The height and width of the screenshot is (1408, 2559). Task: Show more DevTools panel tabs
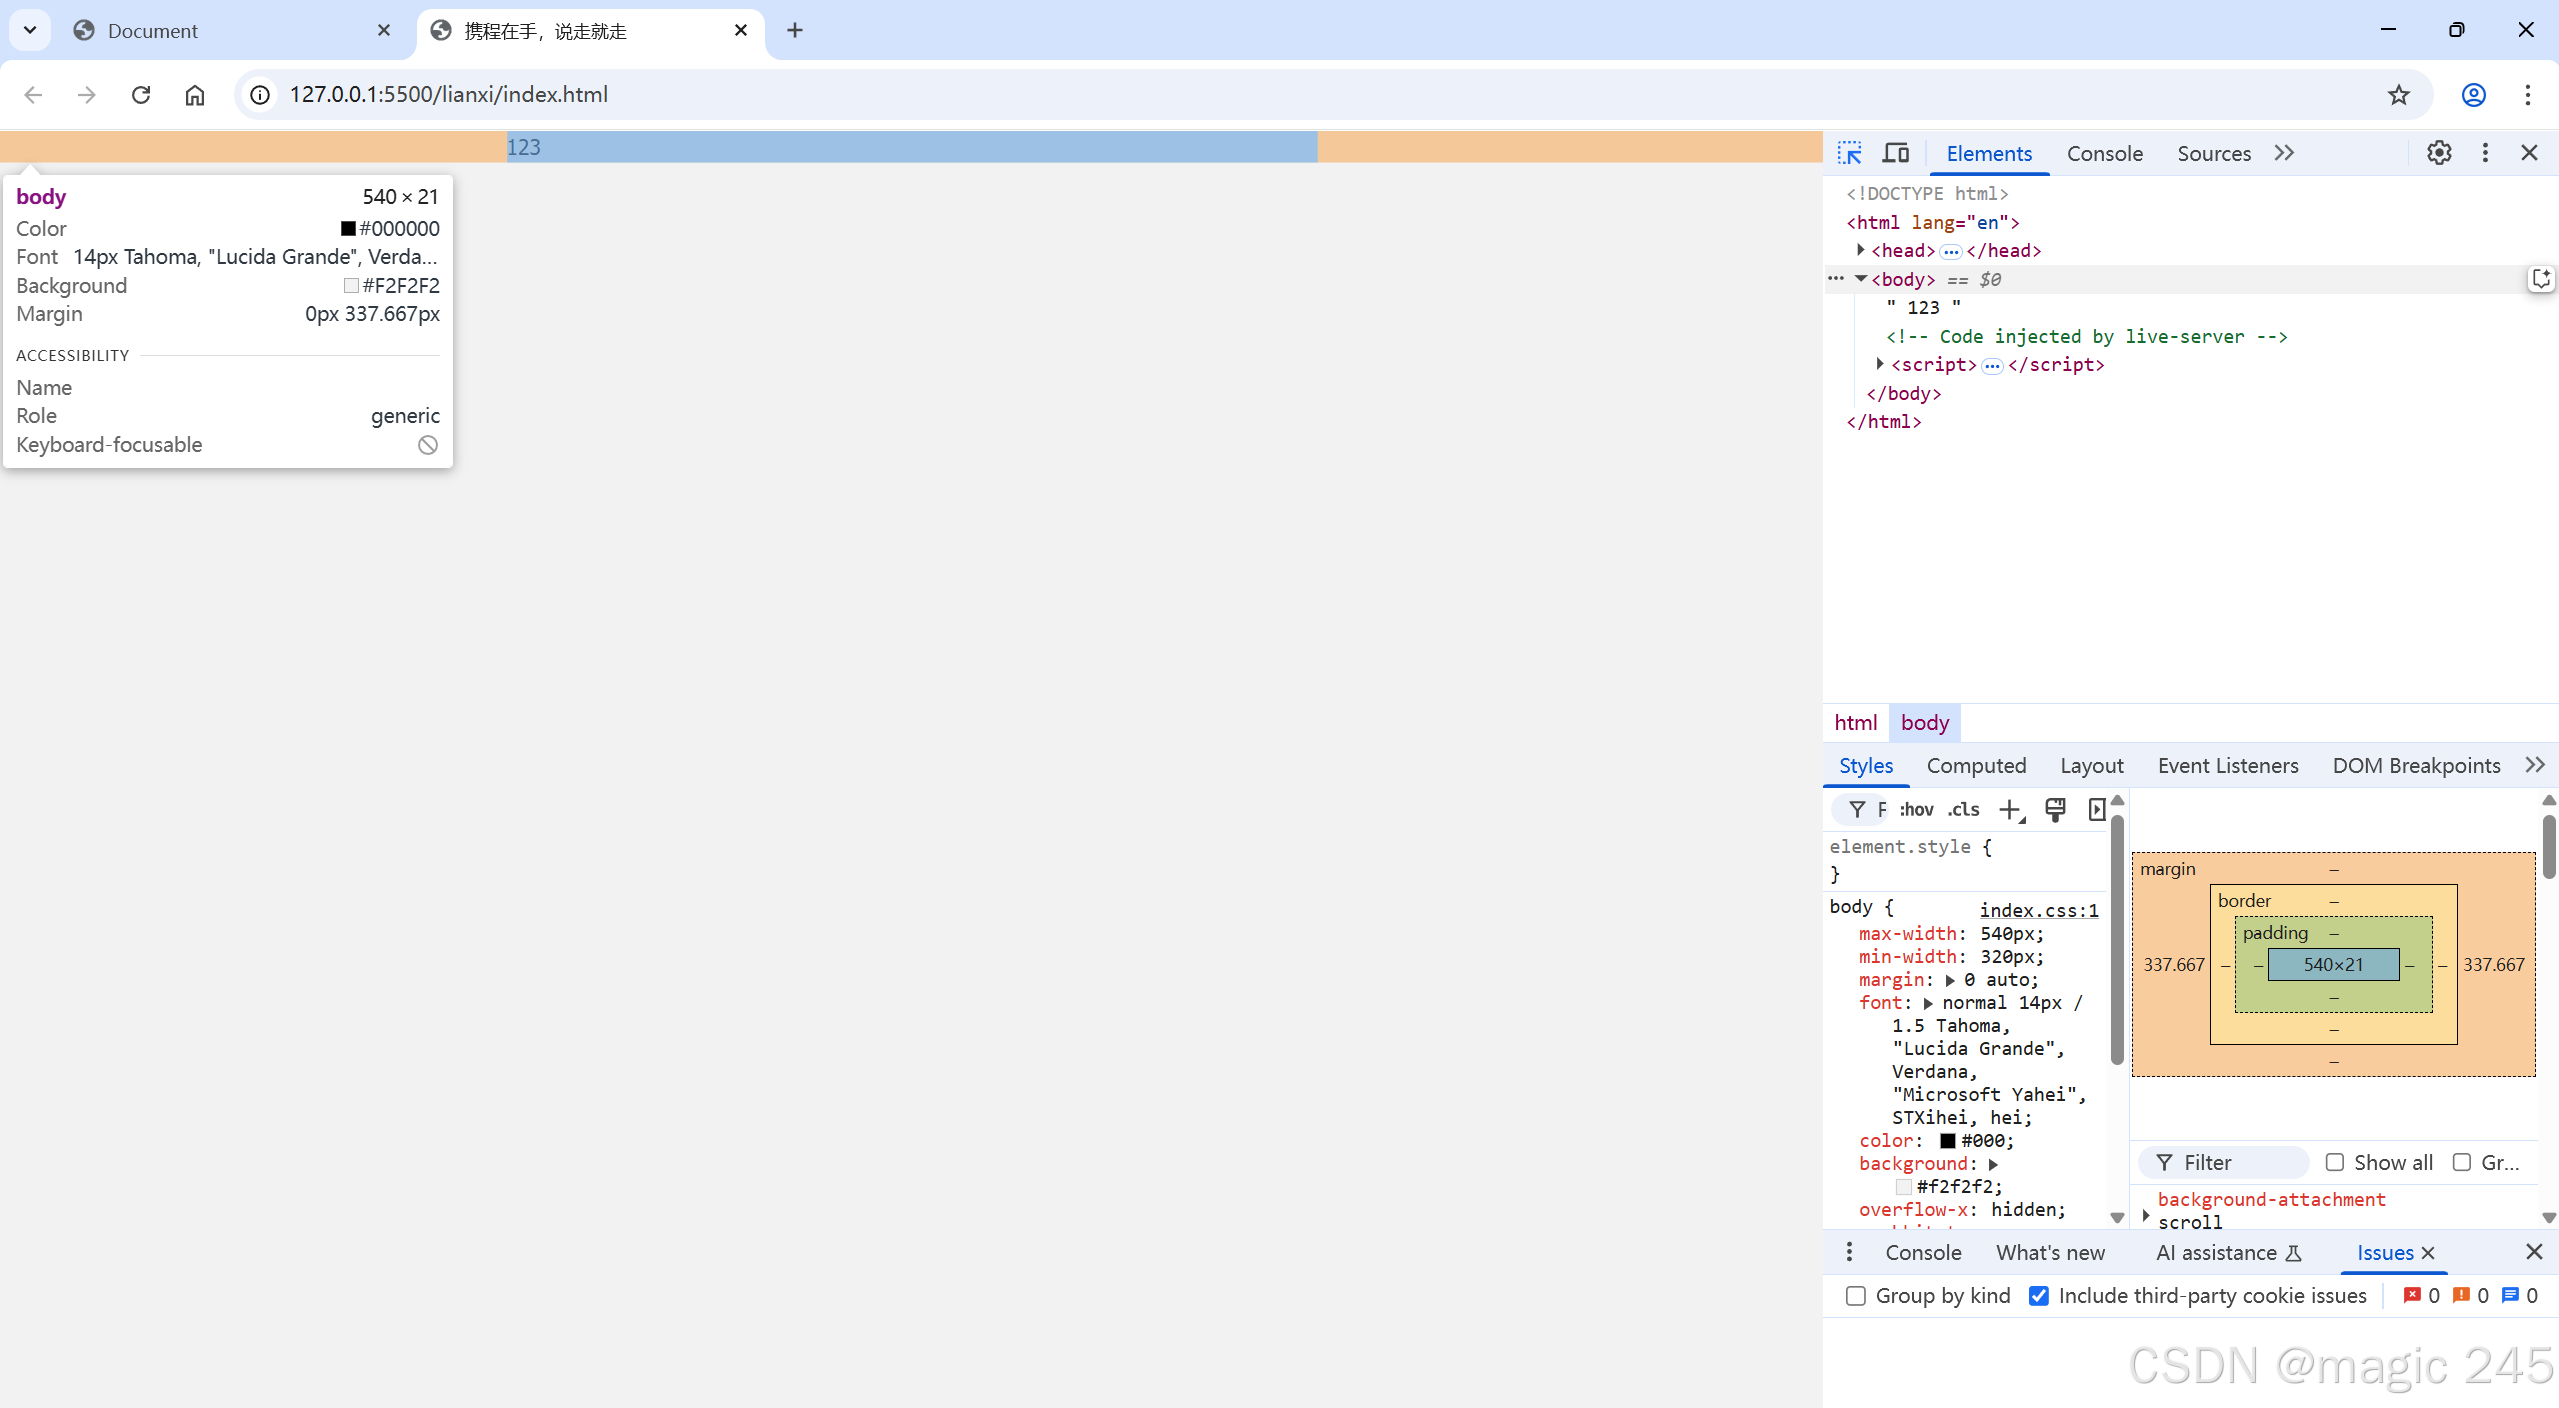(x=2284, y=153)
